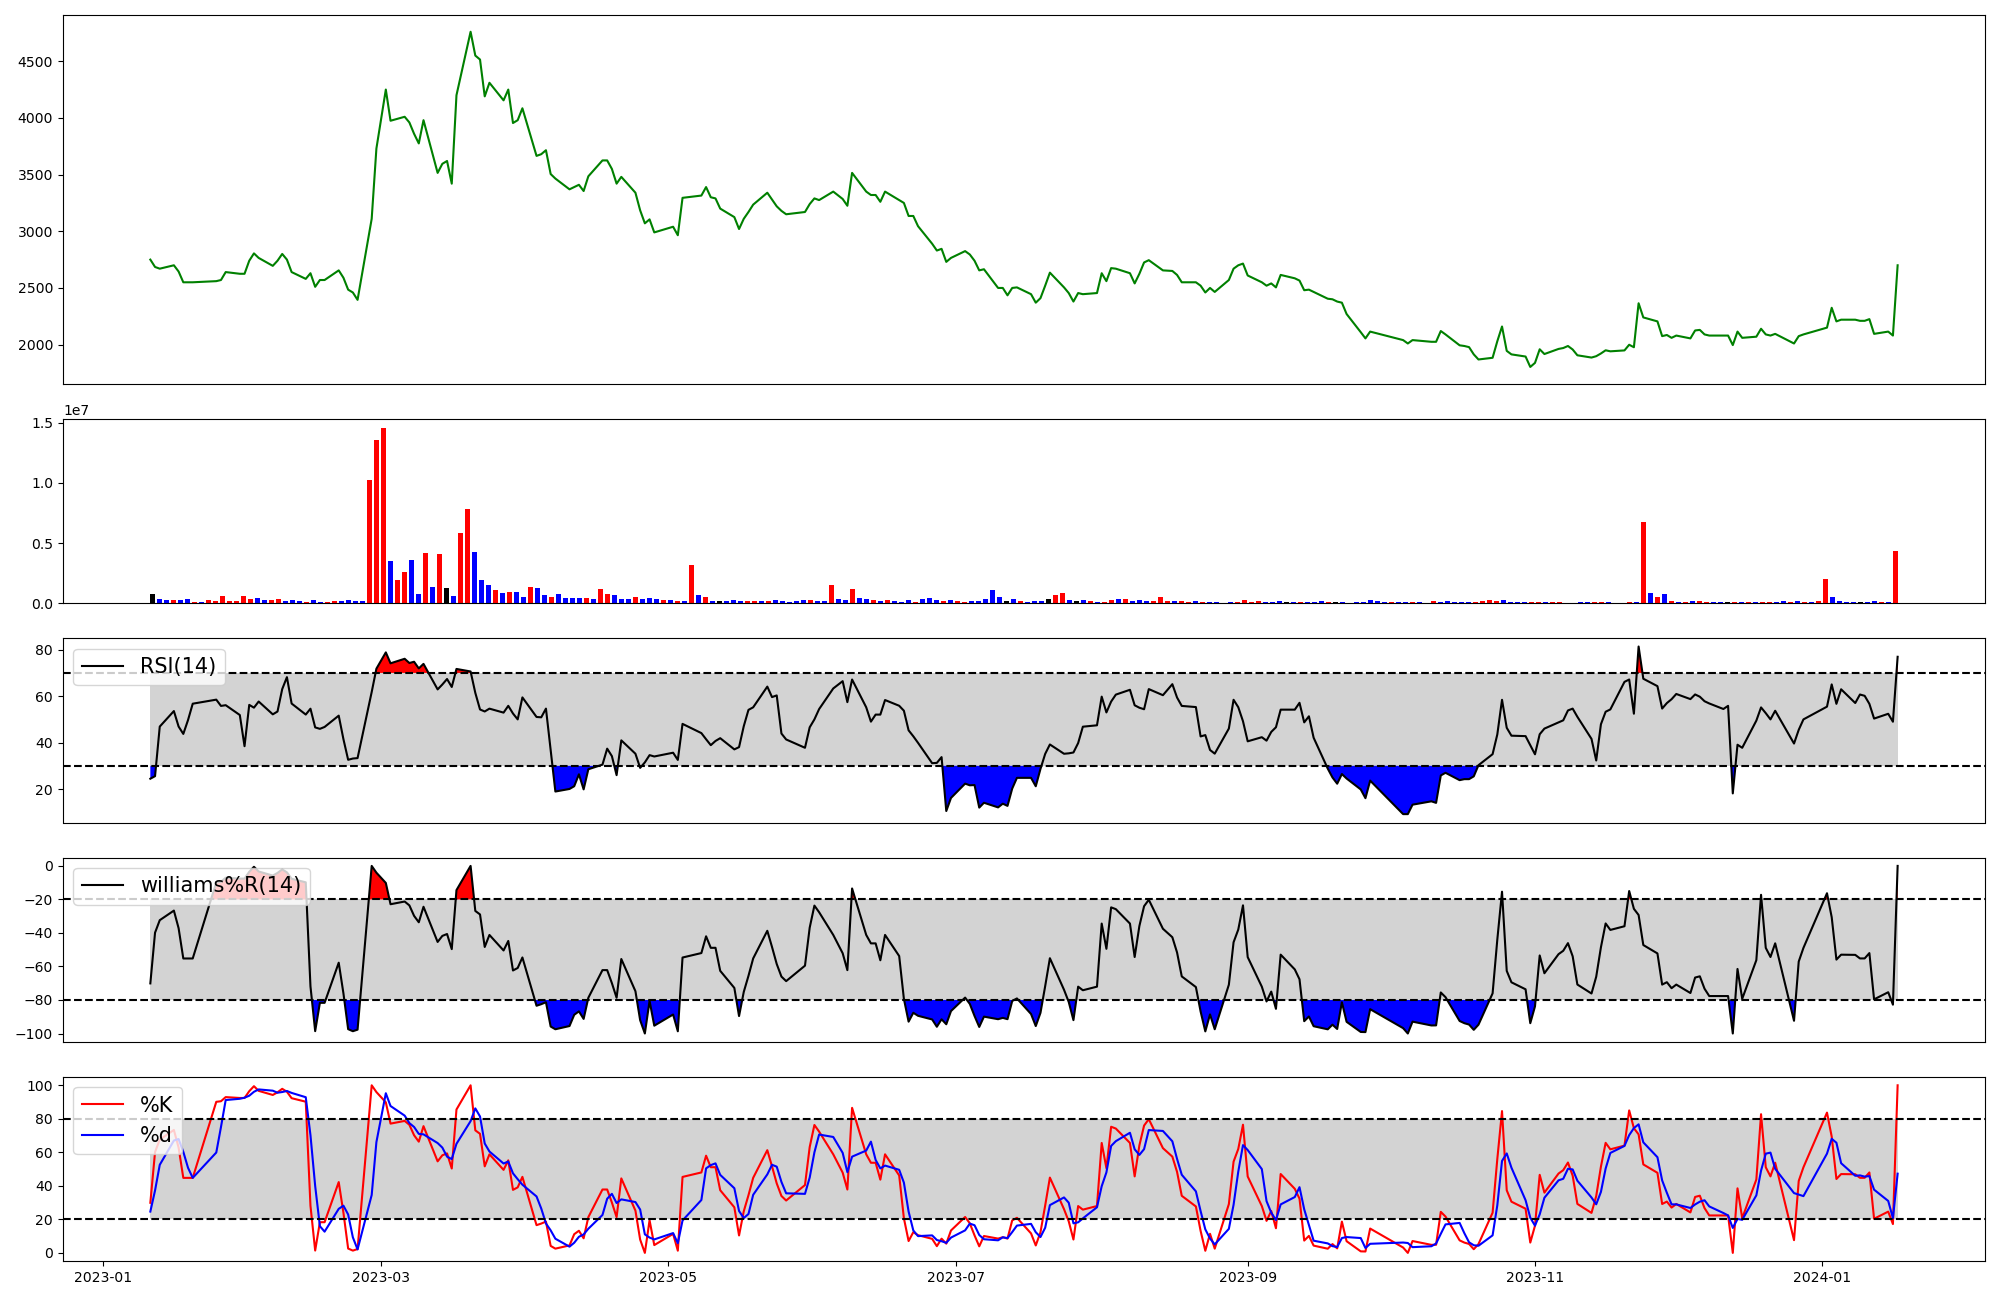2000x1300 pixels.
Task: Click the tallest red volume bar
Action: click(383, 516)
